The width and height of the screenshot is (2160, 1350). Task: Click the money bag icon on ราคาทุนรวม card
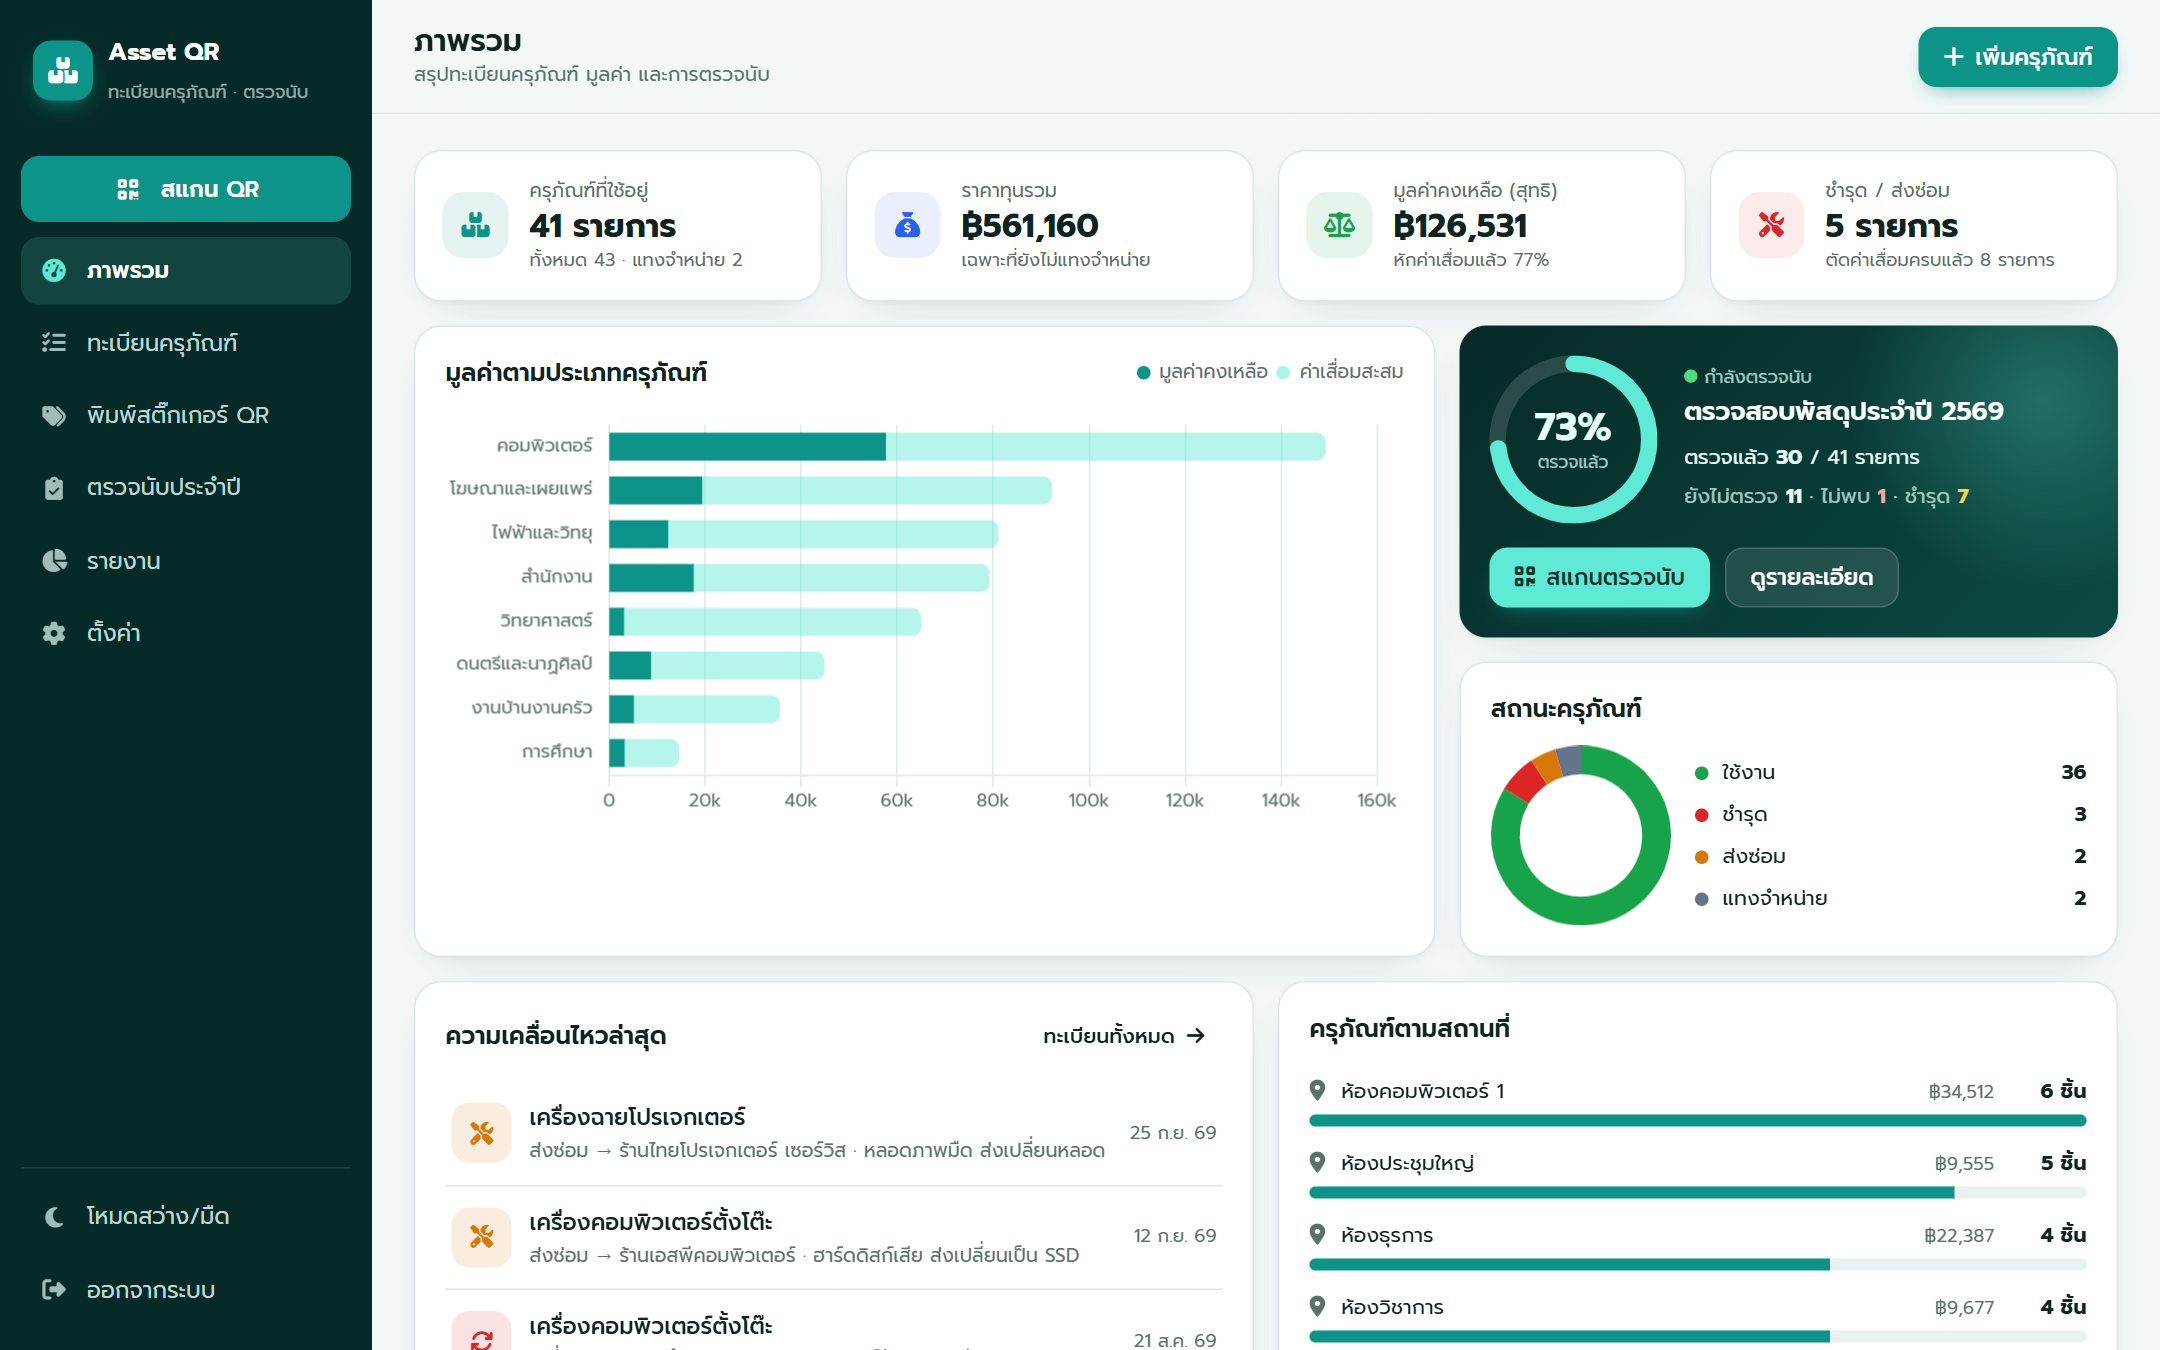click(x=908, y=225)
